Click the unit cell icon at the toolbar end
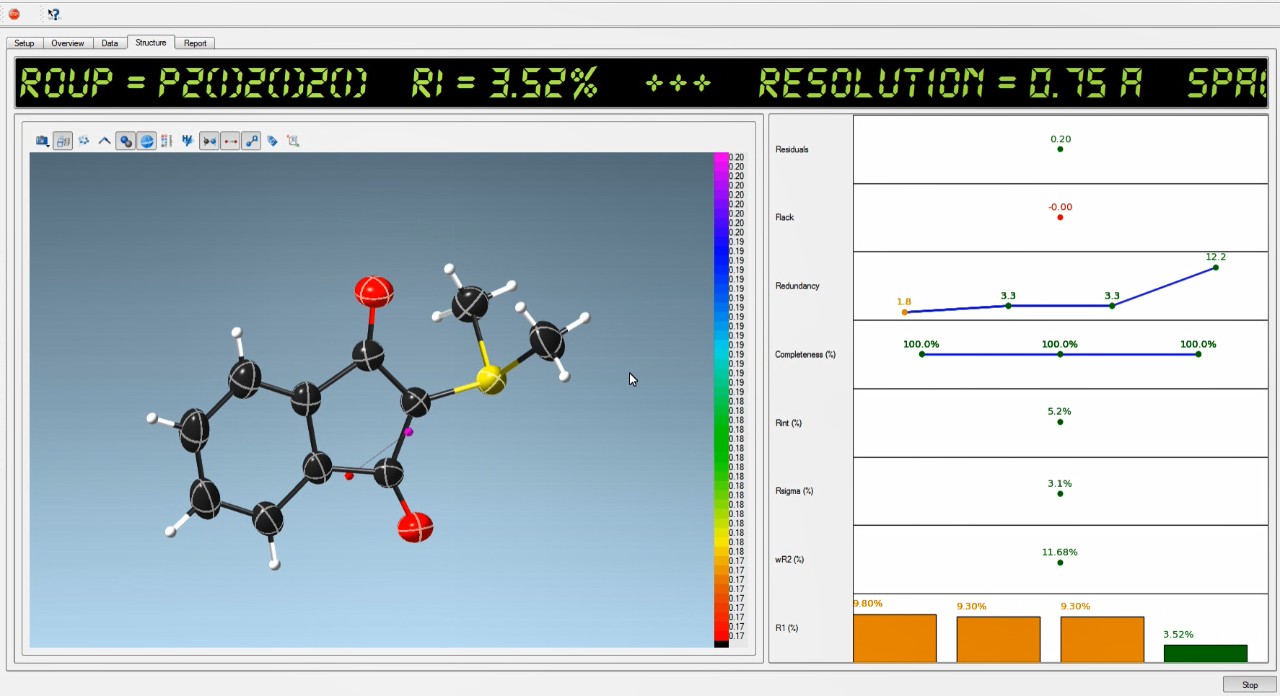 (x=293, y=140)
